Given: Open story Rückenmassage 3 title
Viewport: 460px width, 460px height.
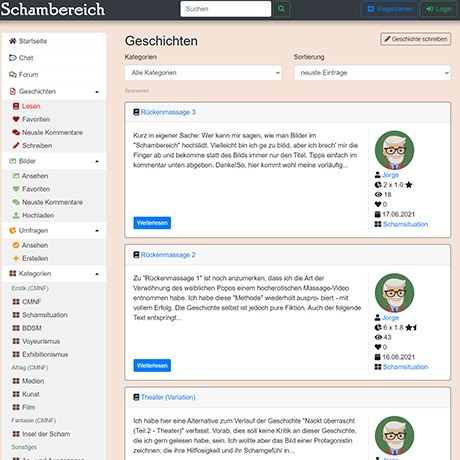Looking at the screenshot, I should pyautogui.click(x=168, y=112).
